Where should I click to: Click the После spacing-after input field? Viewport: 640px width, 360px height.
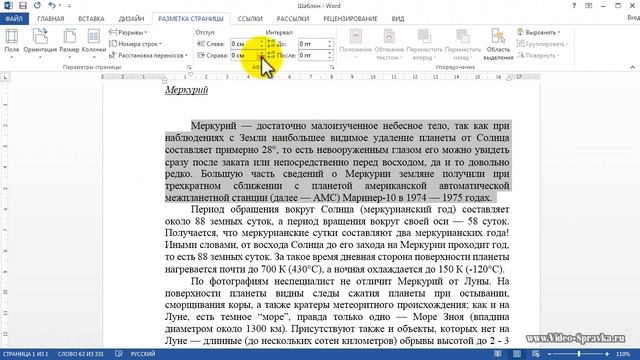tap(312, 55)
